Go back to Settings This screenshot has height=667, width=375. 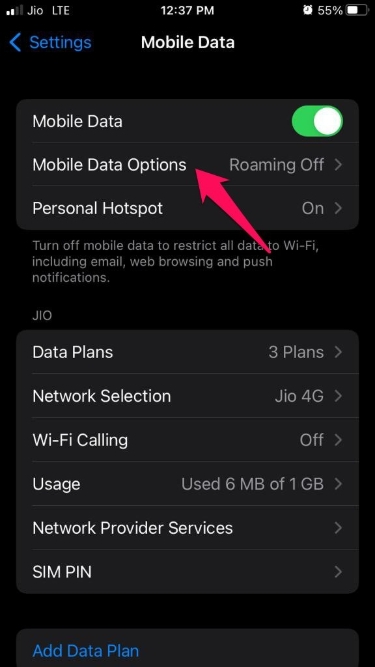tap(50, 43)
